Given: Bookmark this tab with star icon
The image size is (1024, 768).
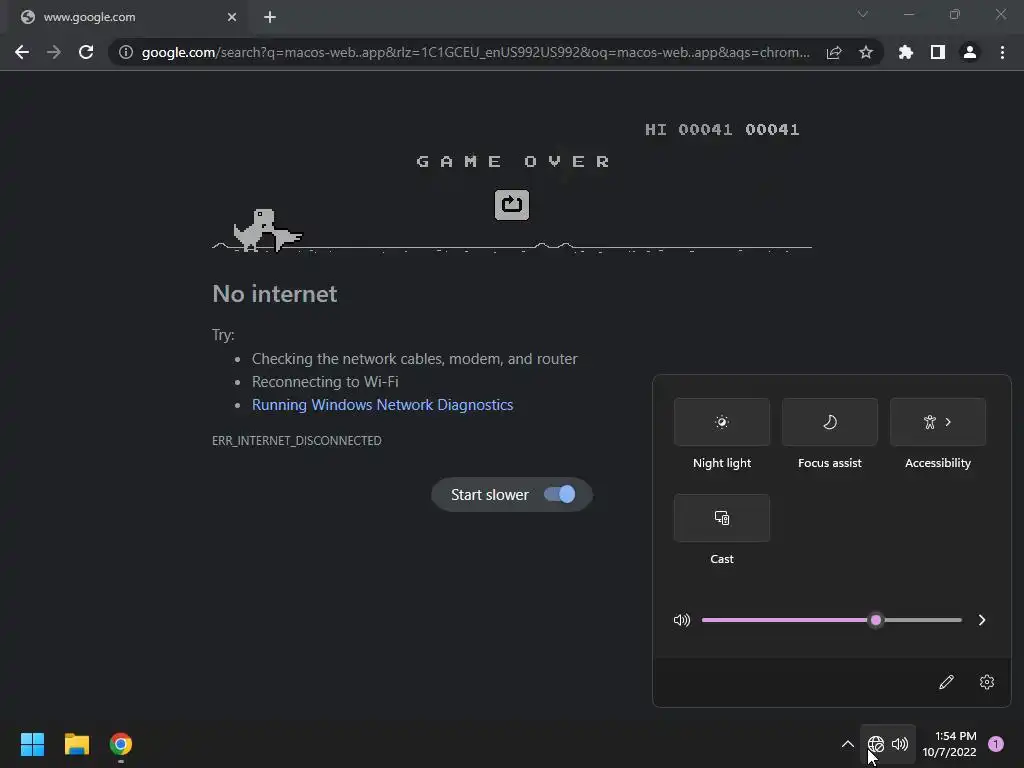Looking at the screenshot, I should [866, 52].
